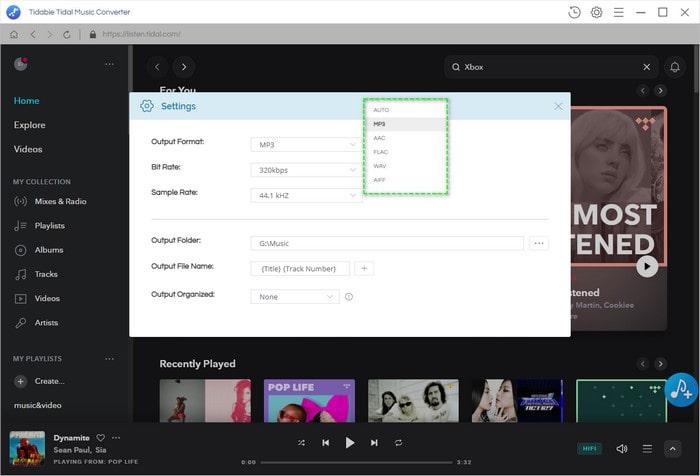This screenshot has width=700, height=476.
Task: Go to browser home icon
Action: [x=14, y=34]
